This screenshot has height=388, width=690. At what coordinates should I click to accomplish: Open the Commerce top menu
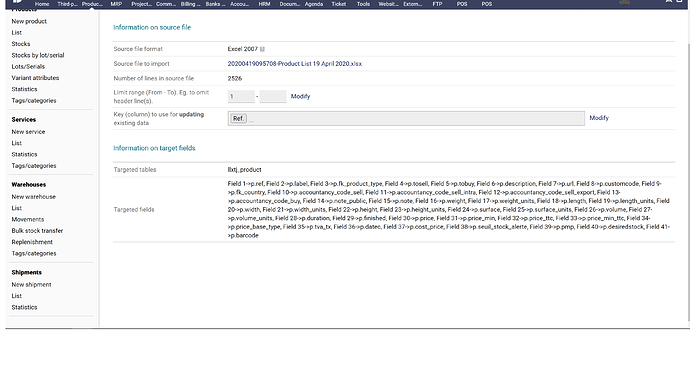click(x=165, y=4)
